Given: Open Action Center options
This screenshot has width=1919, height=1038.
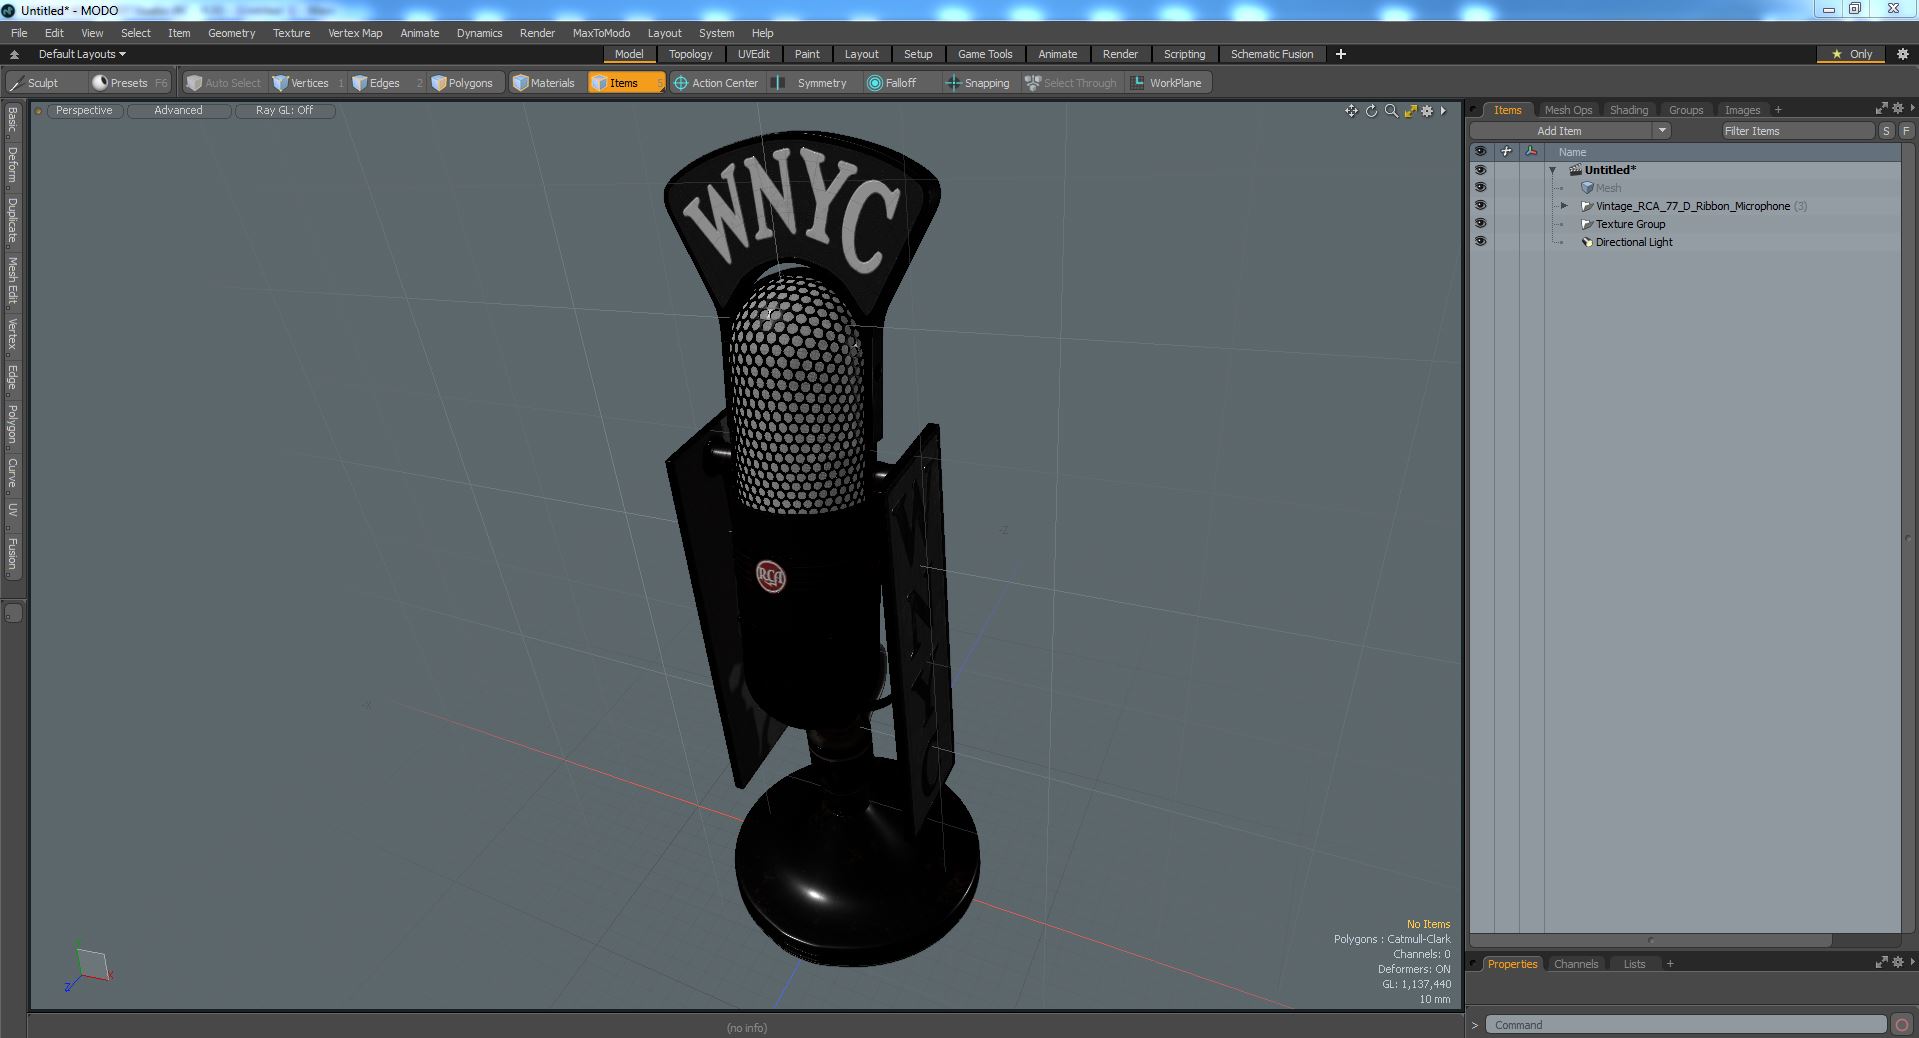Looking at the screenshot, I should tap(717, 83).
